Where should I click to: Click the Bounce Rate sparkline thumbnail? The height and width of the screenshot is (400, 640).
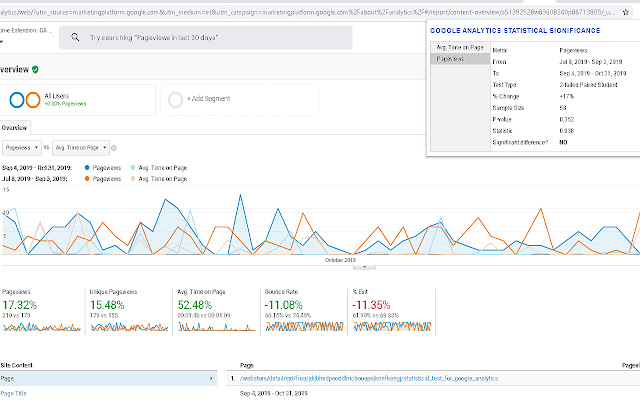tap(304, 327)
